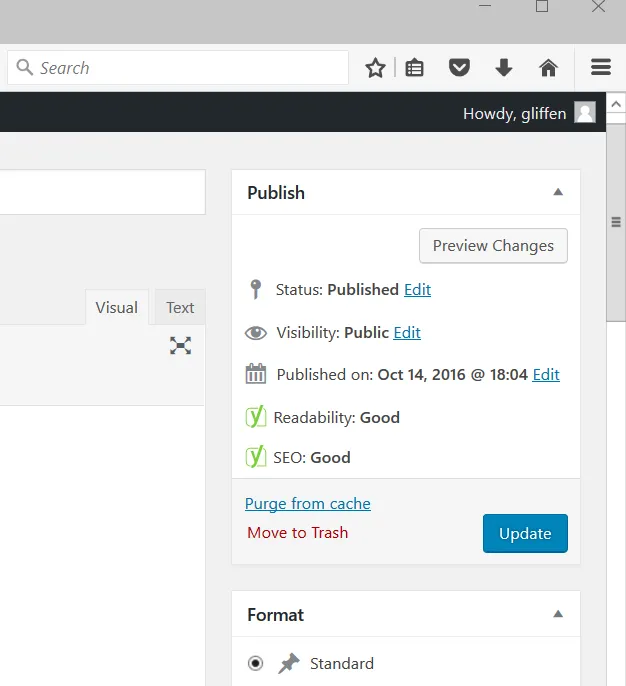Toggle distraction-free writing mode icon
Viewport: 626px width, 686px height.
pos(180,345)
